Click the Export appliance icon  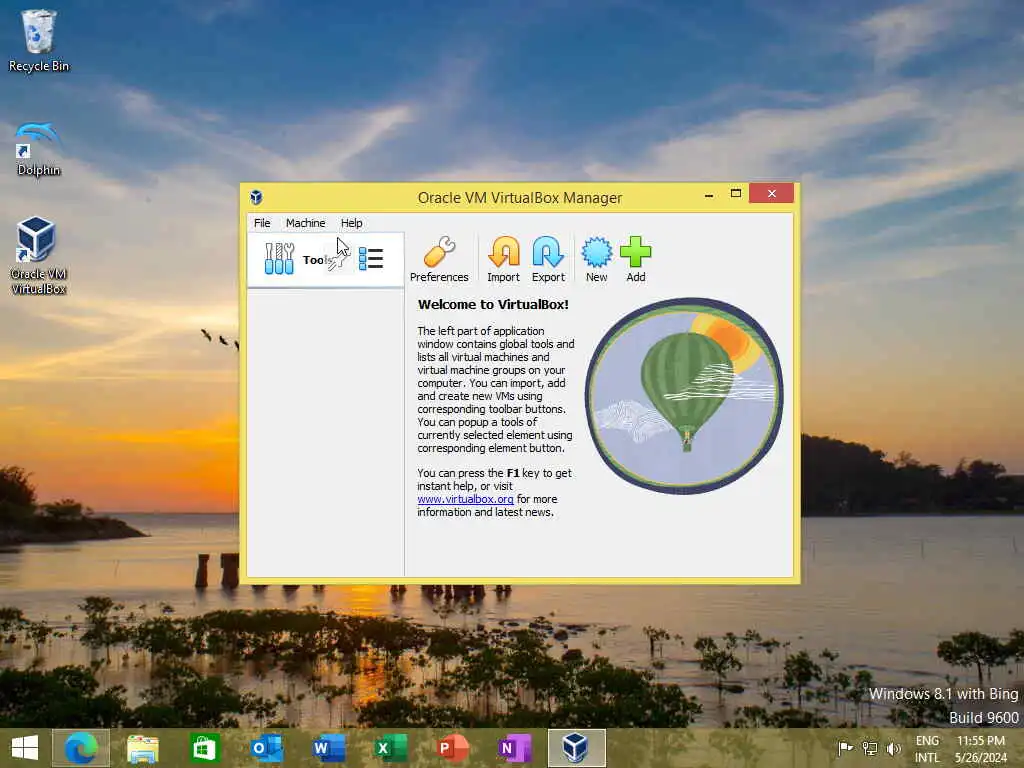point(548,259)
